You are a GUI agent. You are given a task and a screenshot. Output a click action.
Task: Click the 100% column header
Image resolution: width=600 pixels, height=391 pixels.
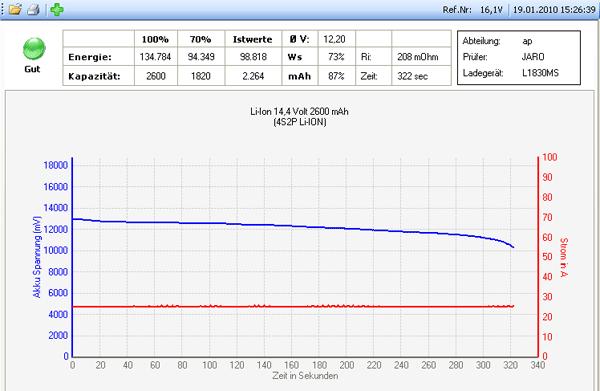(155, 39)
